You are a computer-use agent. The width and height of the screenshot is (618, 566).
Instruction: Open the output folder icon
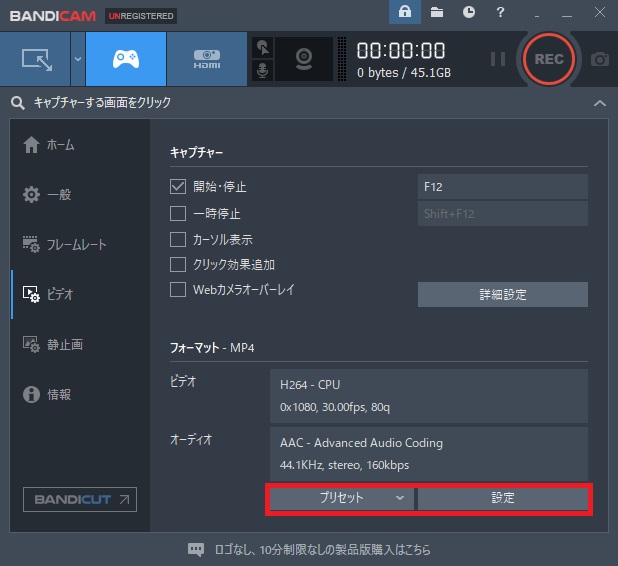point(437,12)
